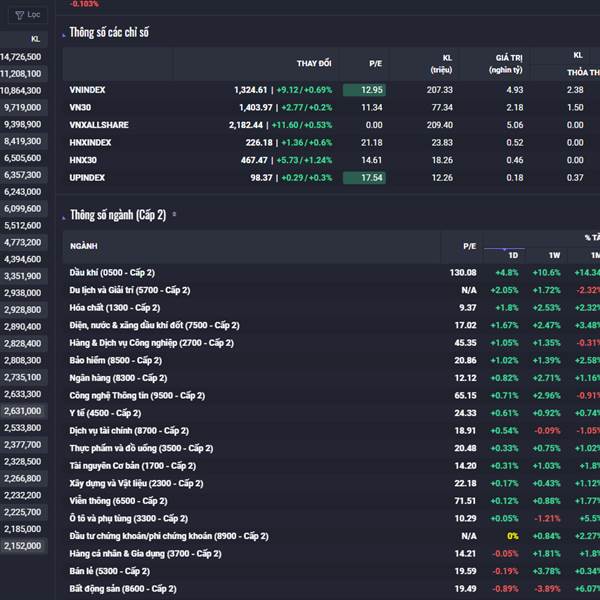The width and height of the screenshot is (600, 600).
Task: Select the Dịch vụ tài chính sector row
Action: point(331,431)
